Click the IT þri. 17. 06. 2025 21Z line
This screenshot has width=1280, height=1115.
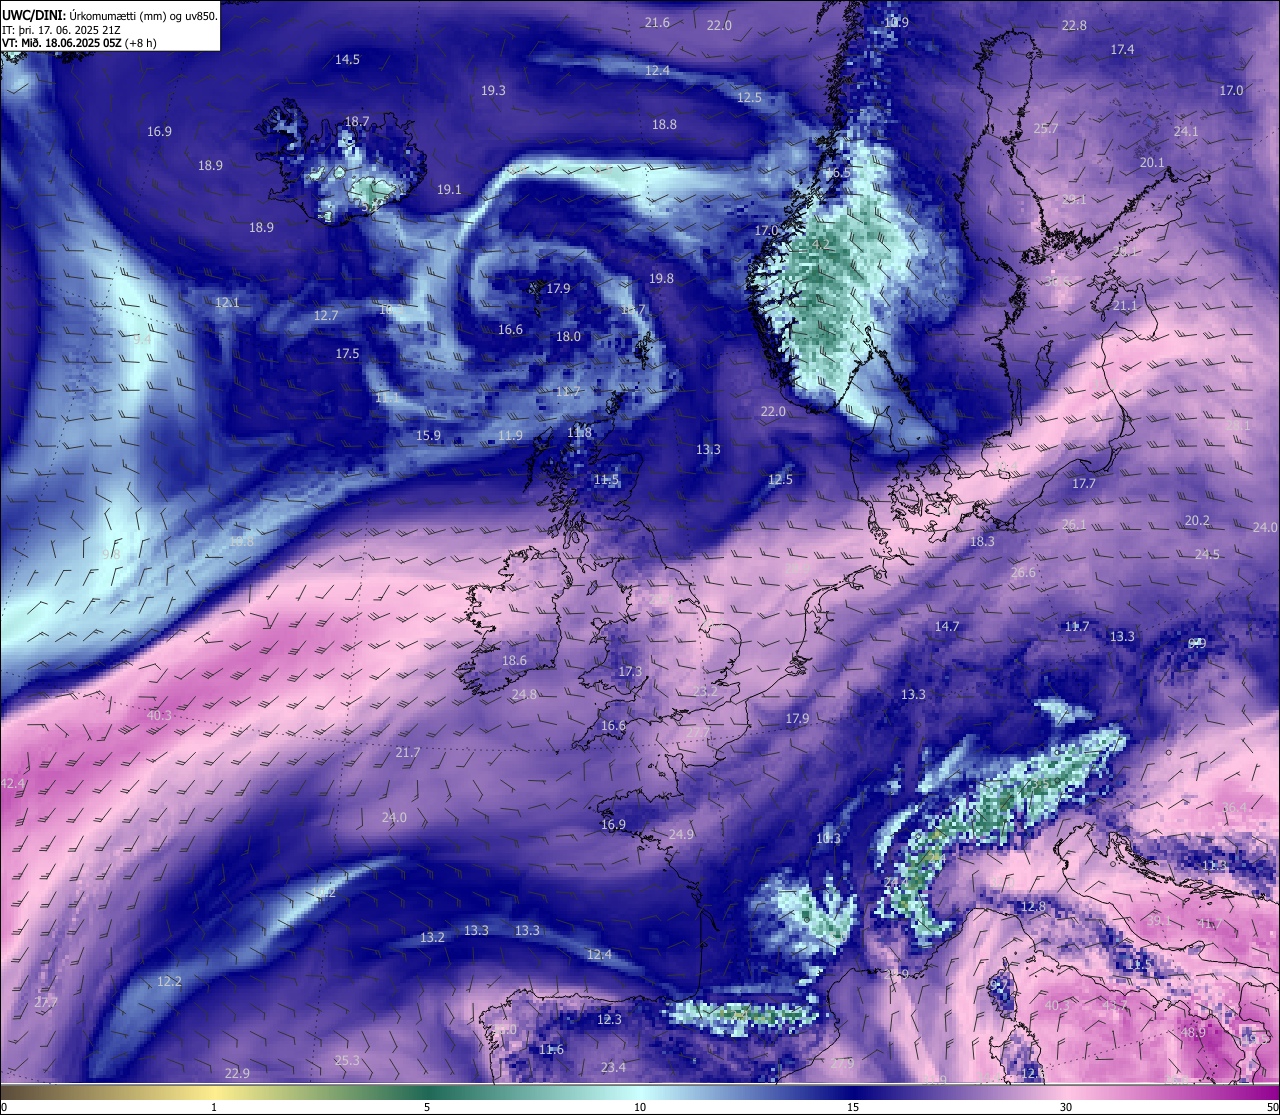61,30
